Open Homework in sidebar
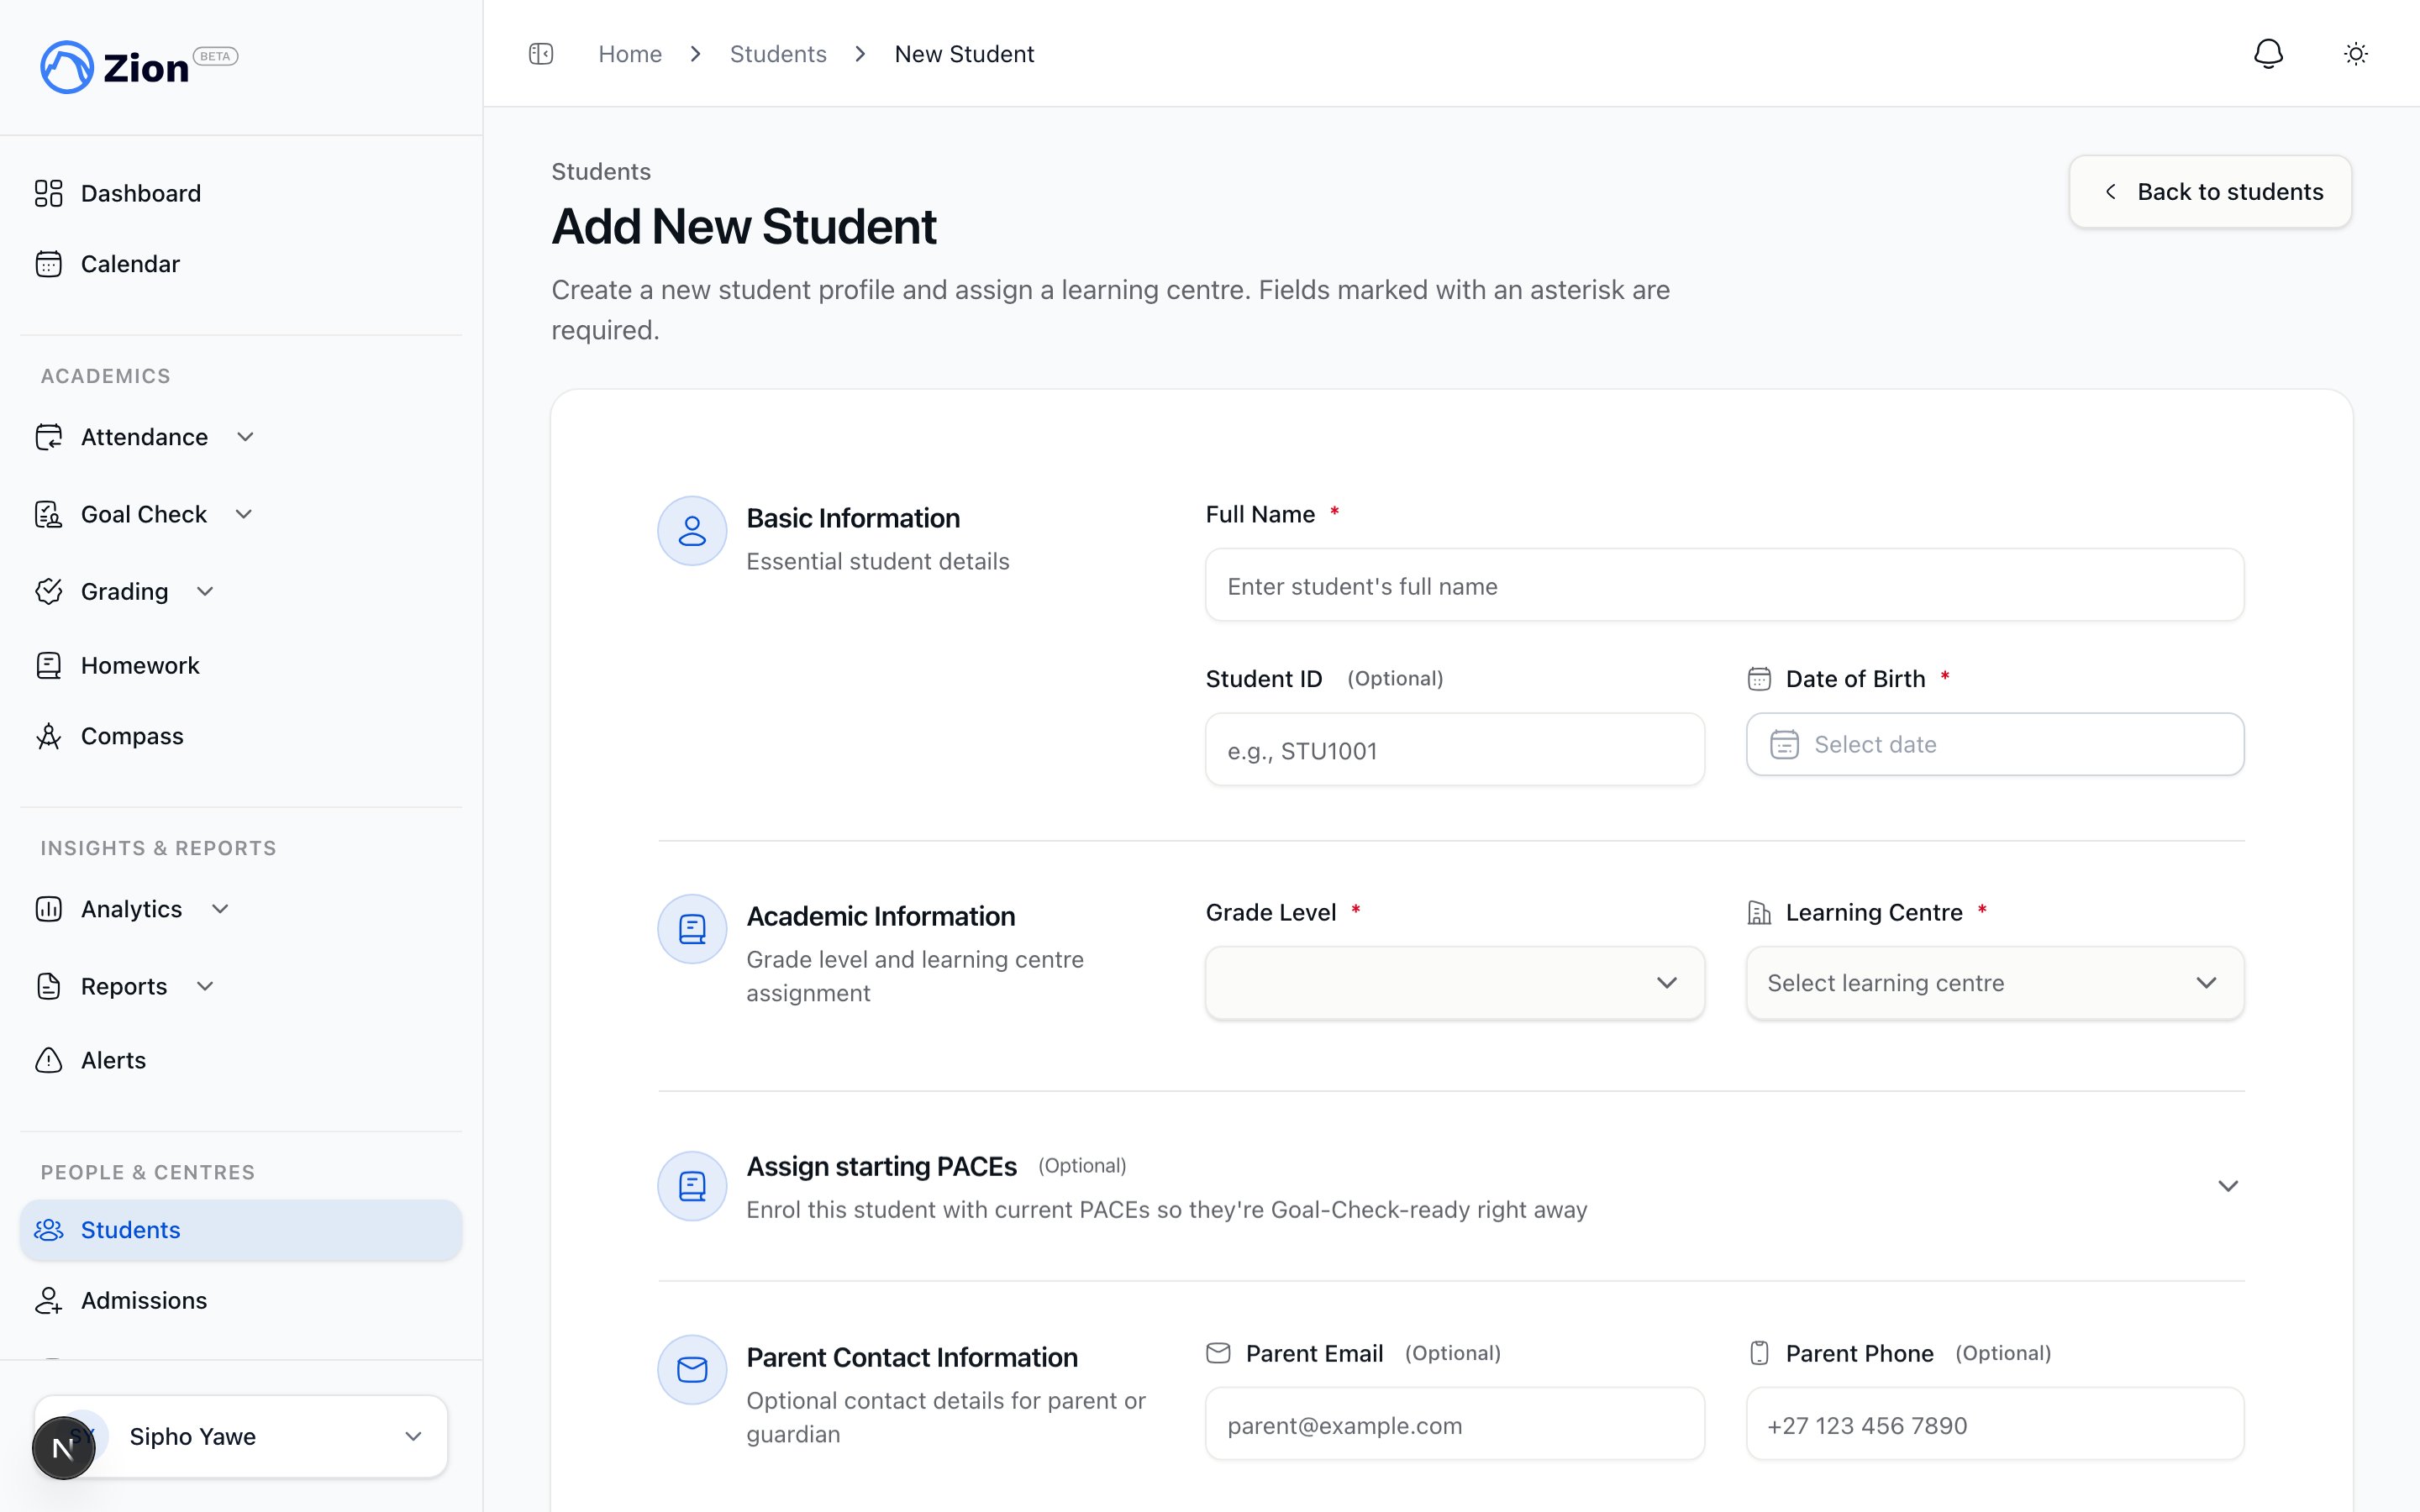 pyautogui.click(x=241, y=665)
